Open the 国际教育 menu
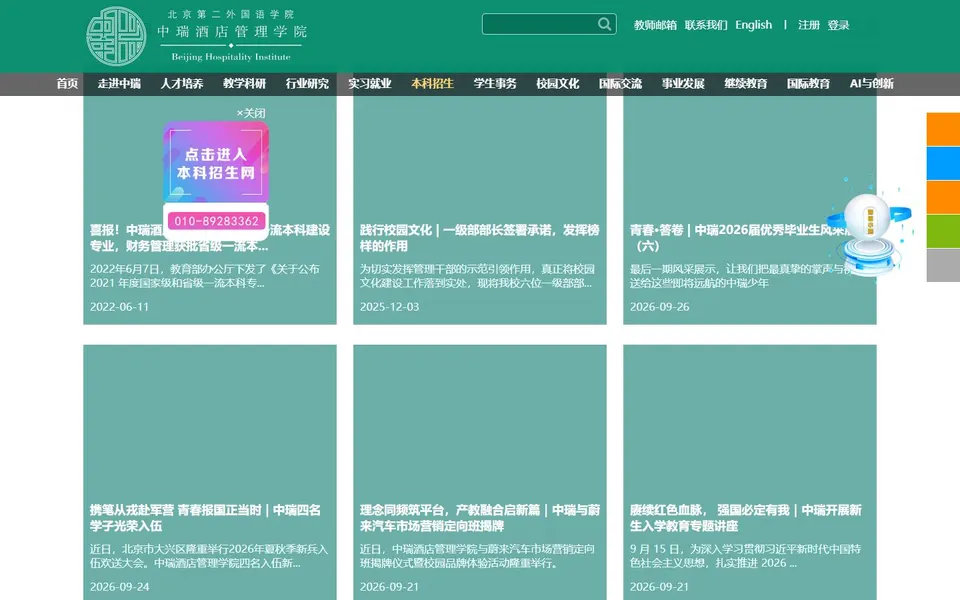Image resolution: width=960 pixels, height=600 pixels. click(x=808, y=84)
